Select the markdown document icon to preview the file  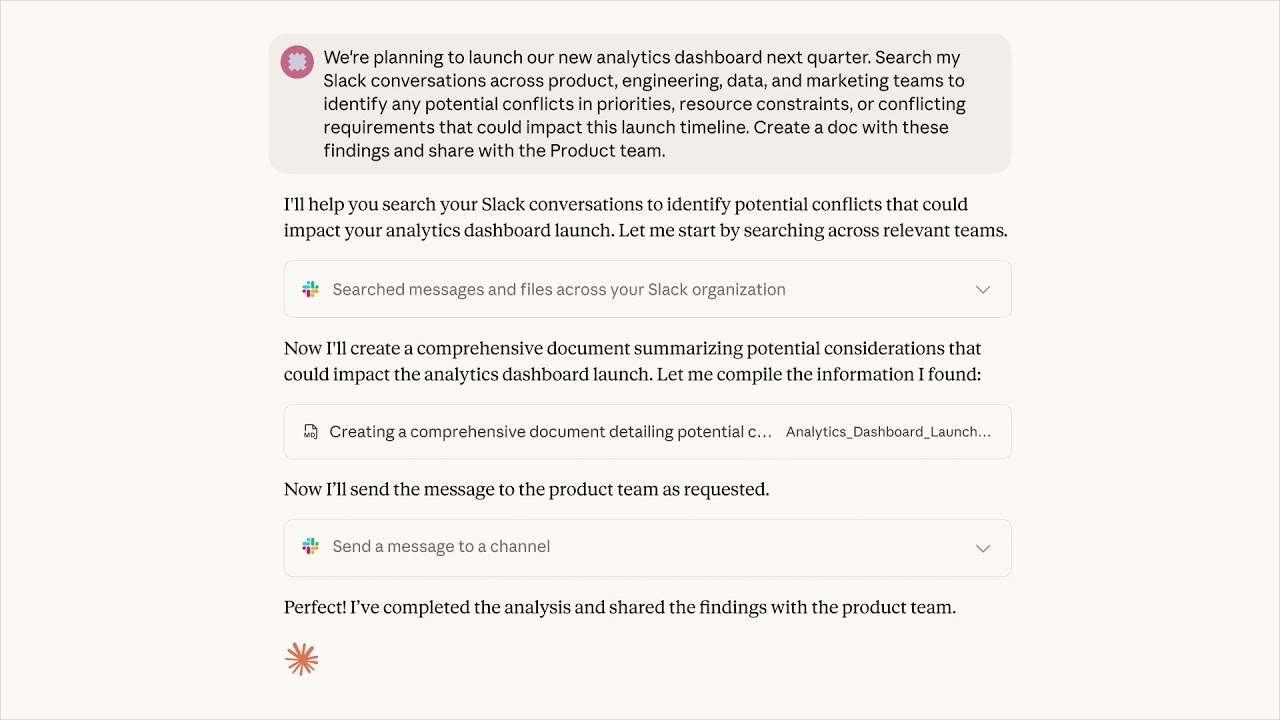coord(310,431)
